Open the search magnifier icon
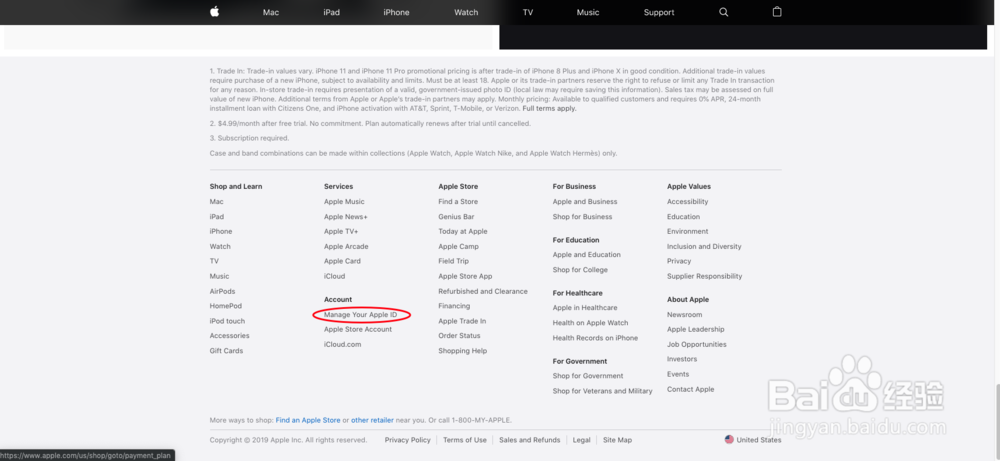The width and height of the screenshot is (1000, 461). coord(723,12)
